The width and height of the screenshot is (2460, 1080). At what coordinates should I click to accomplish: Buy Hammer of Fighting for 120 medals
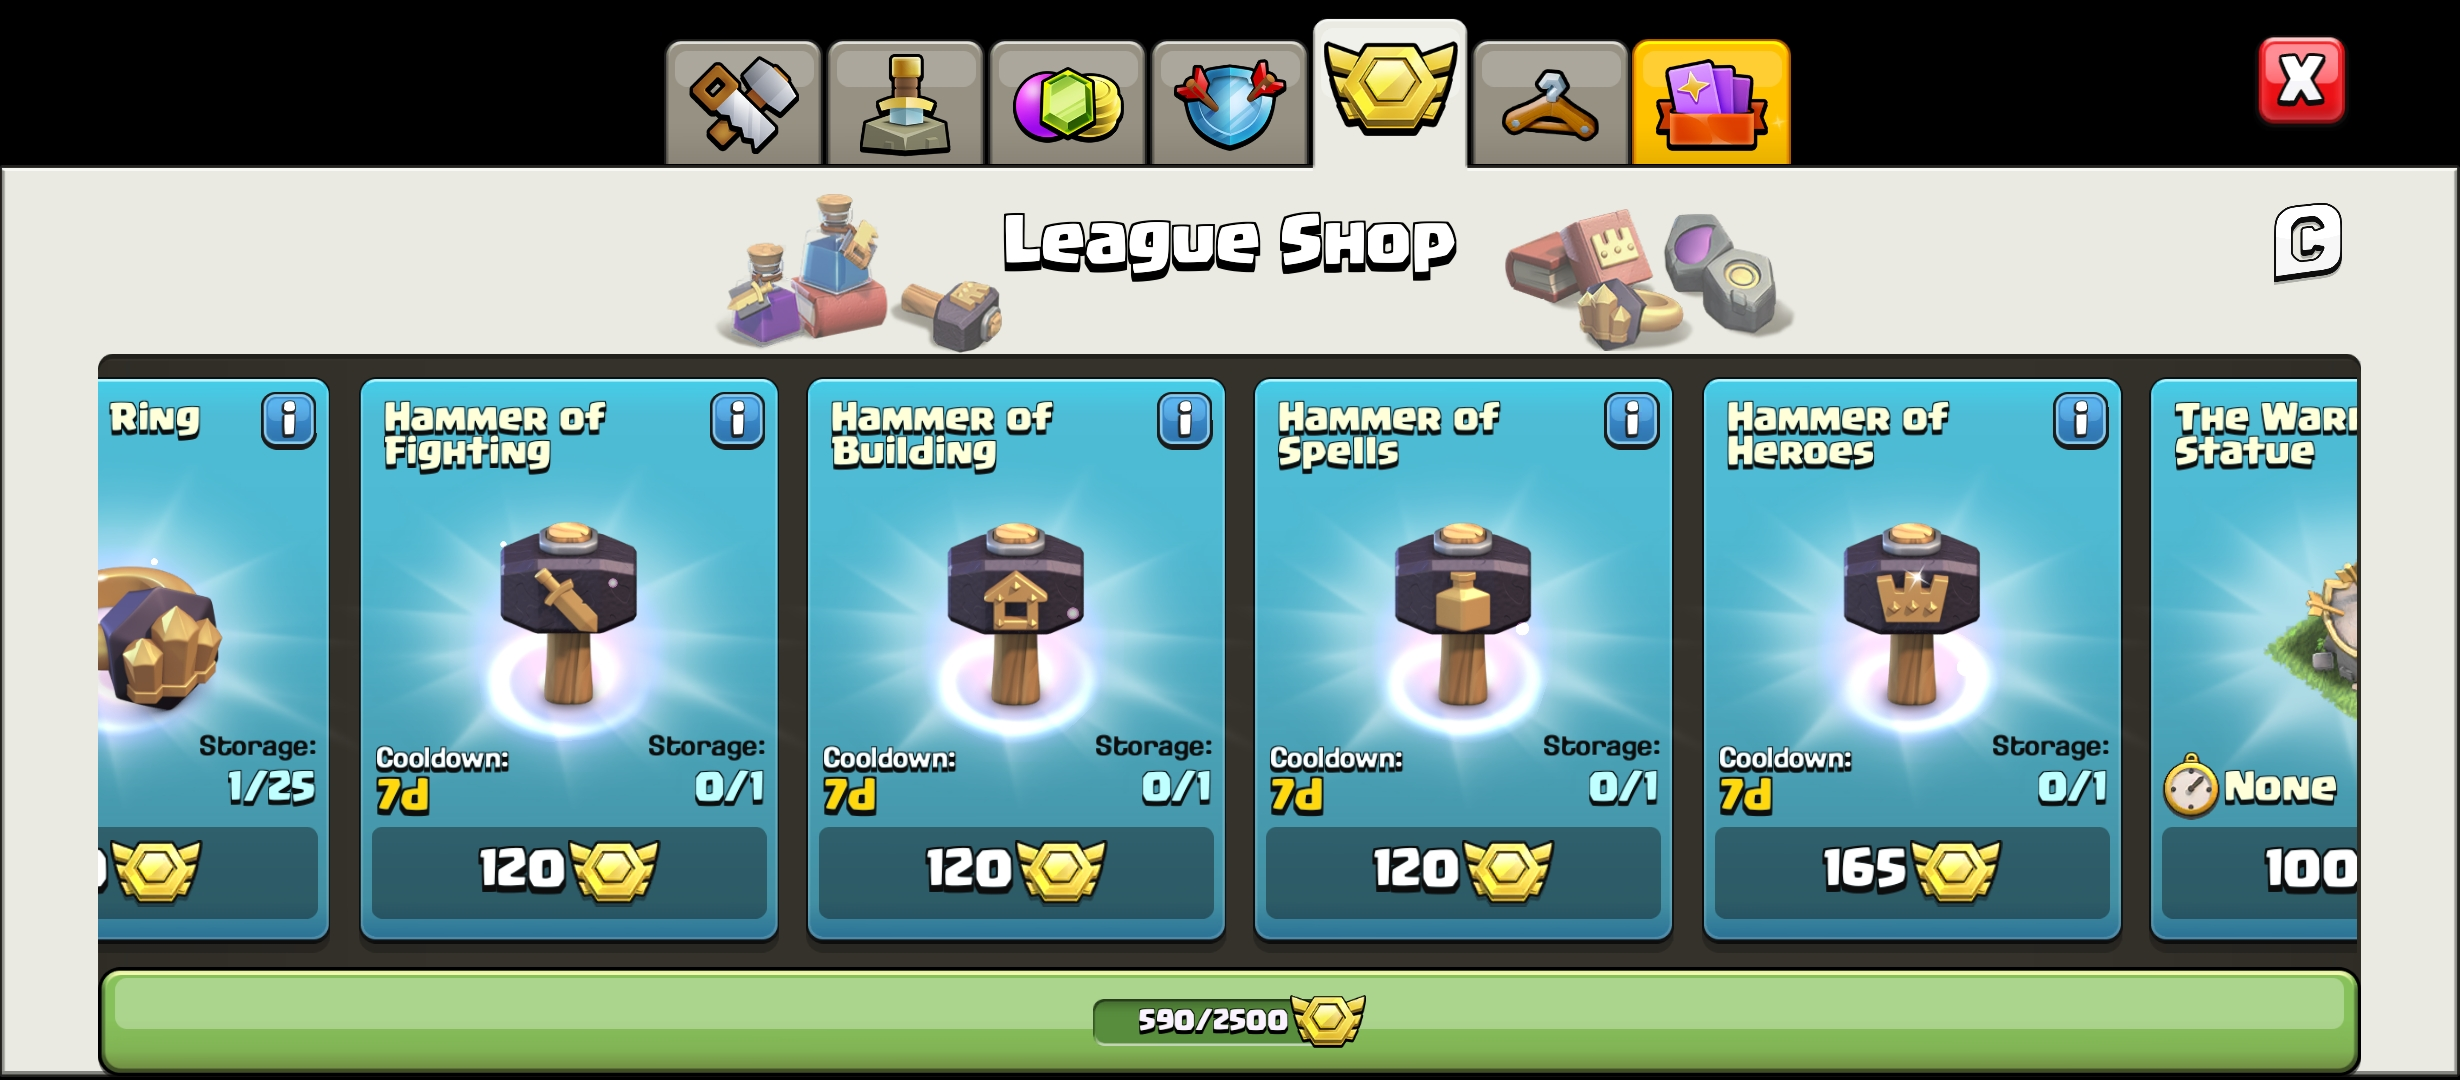[569, 871]
